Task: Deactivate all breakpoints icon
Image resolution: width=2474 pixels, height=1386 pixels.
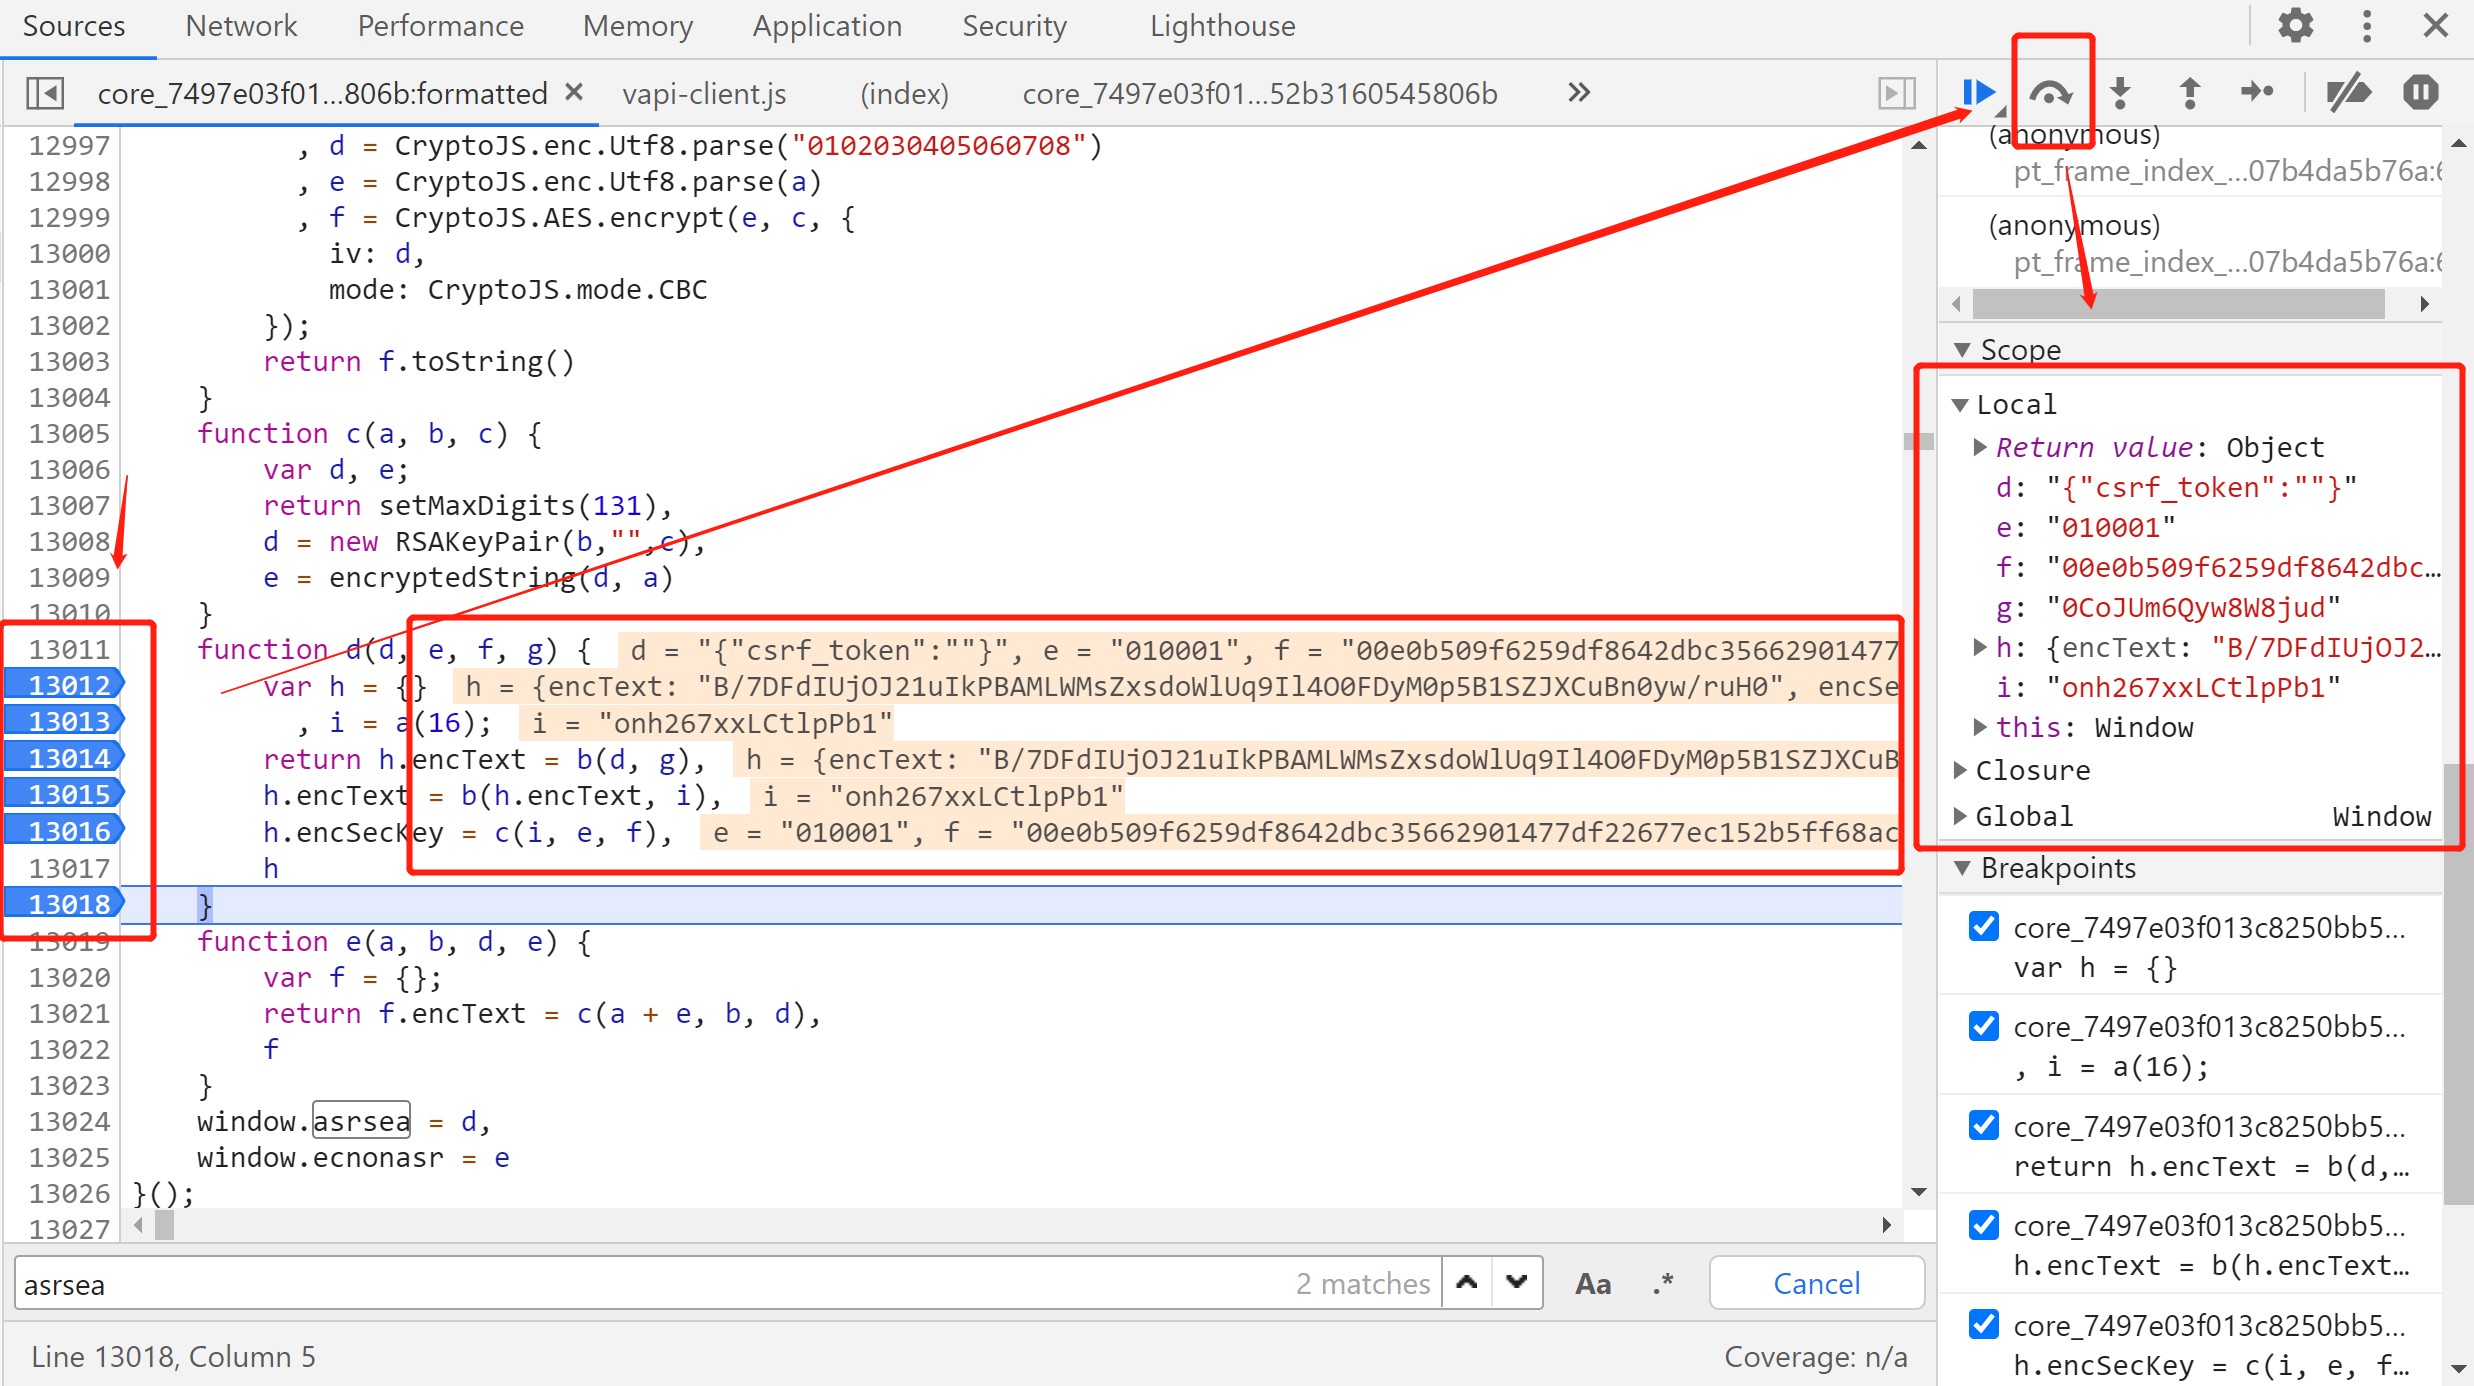Action: click(2348, 93)
